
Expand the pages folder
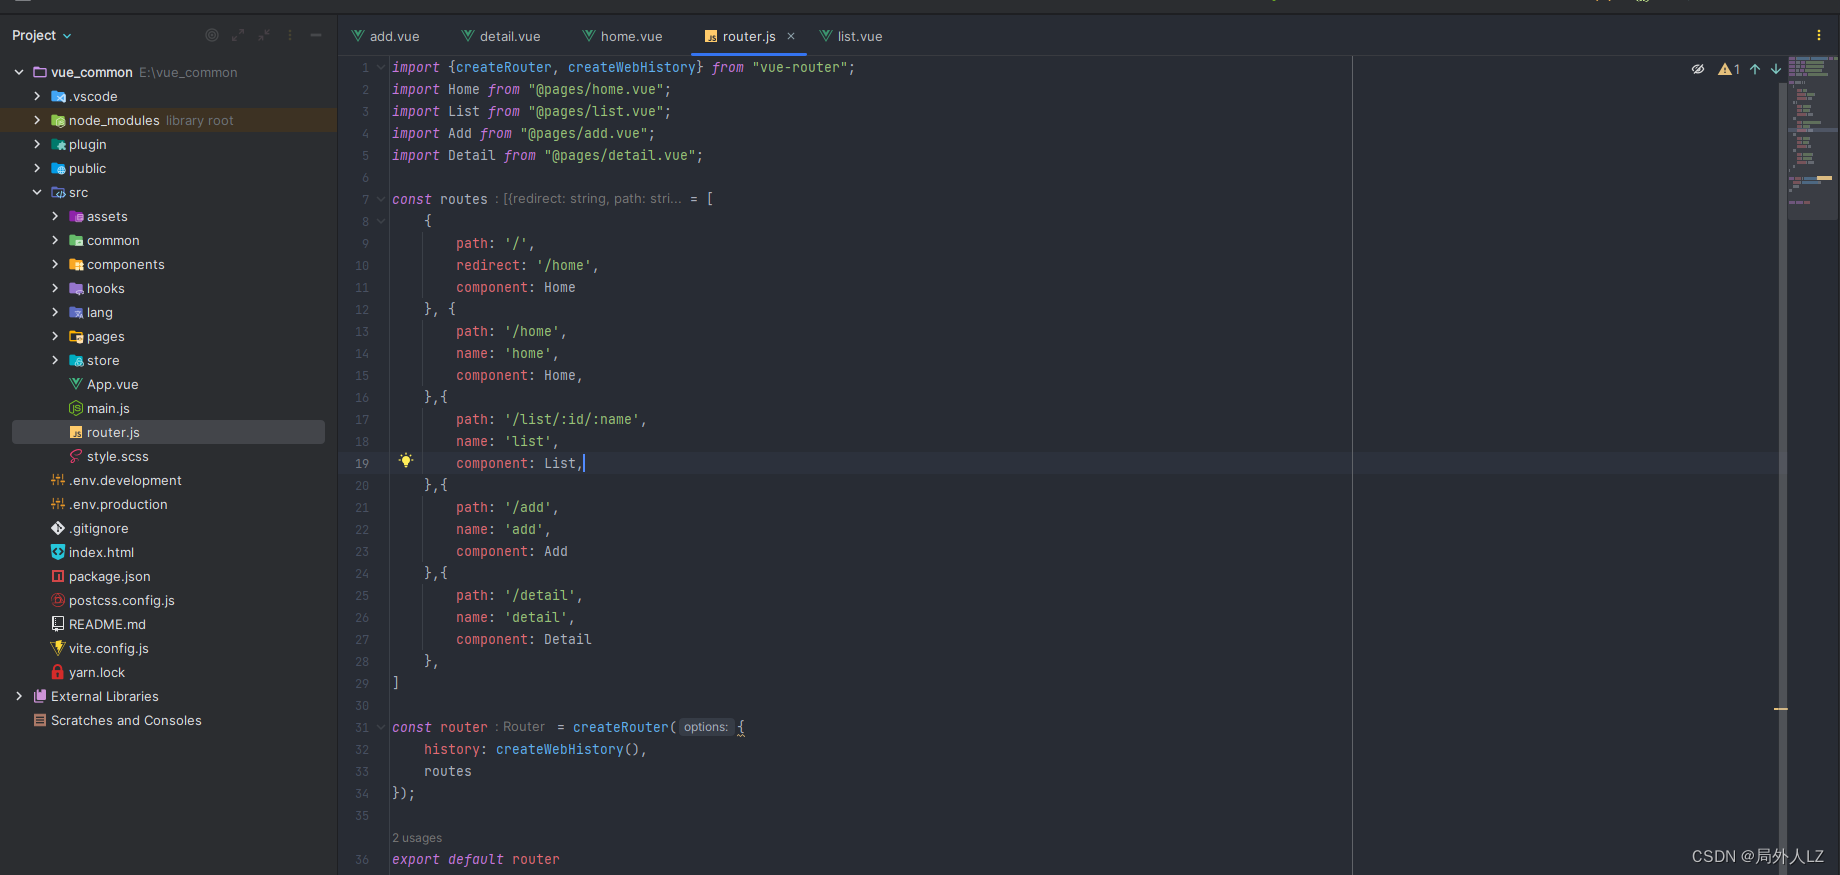coord(55,336)
